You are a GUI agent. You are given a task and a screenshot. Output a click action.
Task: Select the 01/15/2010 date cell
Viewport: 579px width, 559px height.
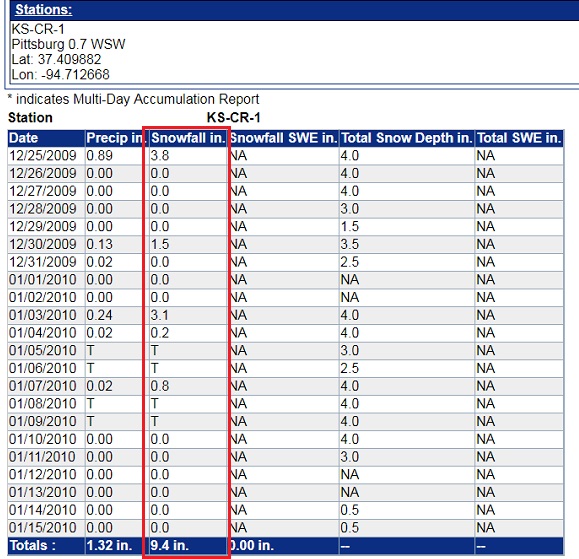(x=42, y=528)
